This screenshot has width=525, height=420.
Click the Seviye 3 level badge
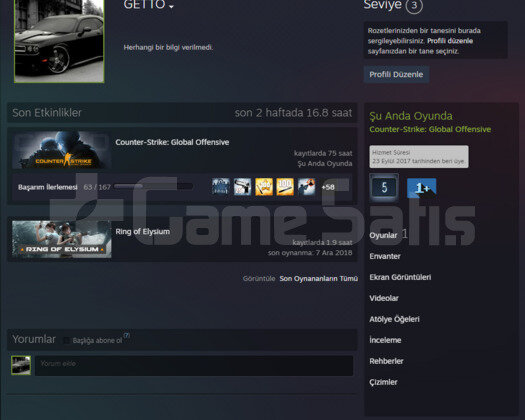pyautogui.click(x=414, y=5)
